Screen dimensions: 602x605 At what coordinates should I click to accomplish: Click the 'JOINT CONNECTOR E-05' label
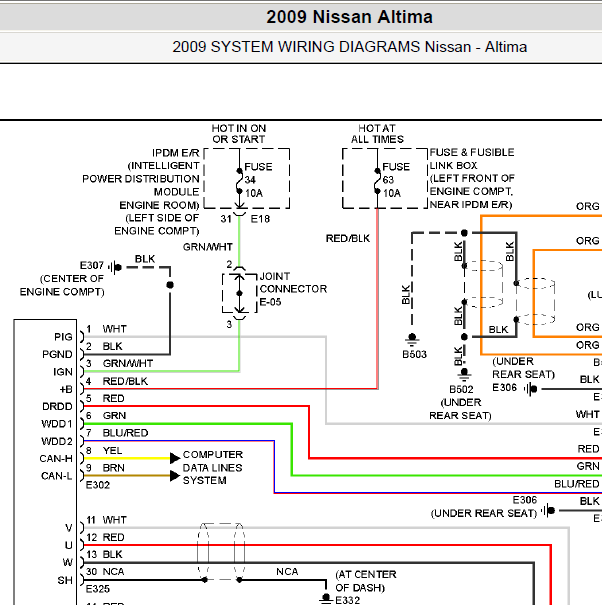(x=293, y=289)
